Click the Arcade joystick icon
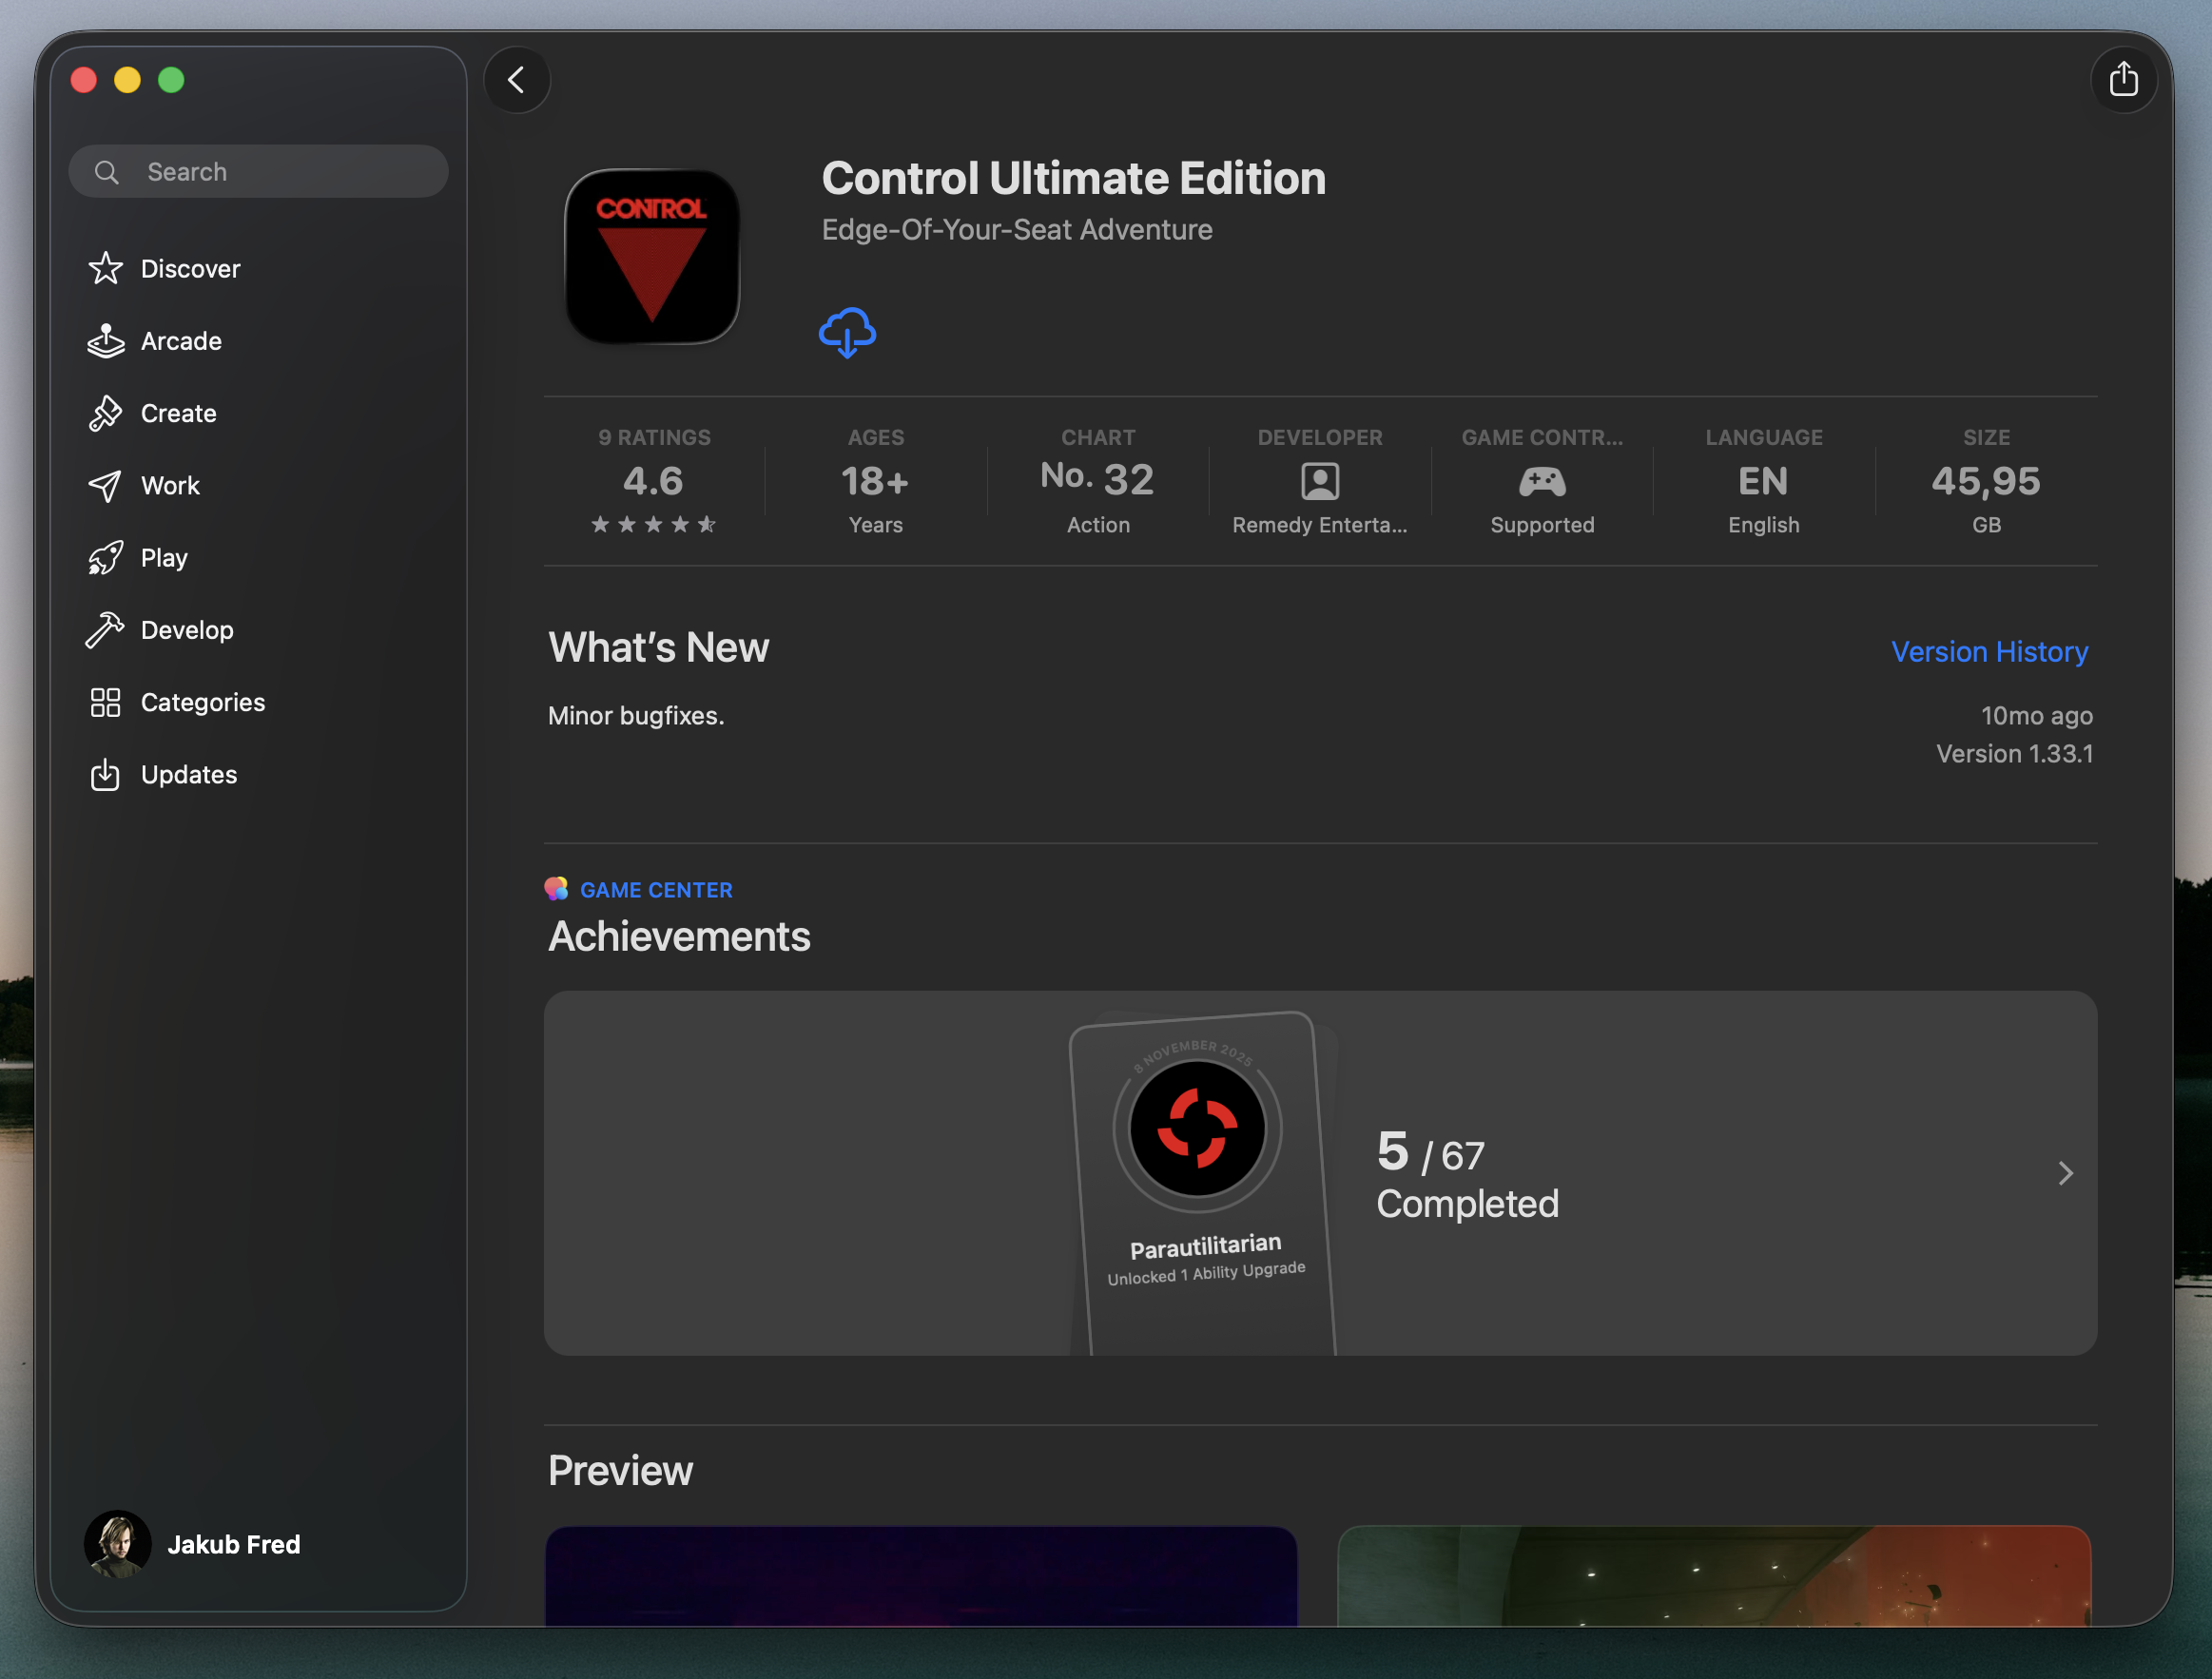This screenshot has height=1679, width=2212. click(x=105, y=341)
